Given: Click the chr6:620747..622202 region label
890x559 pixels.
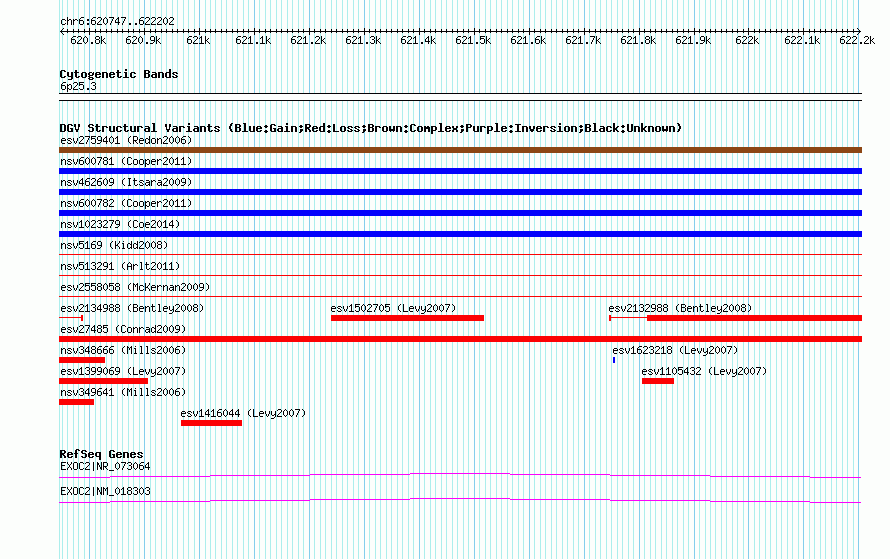Looking at the screenshot, I should (117, 22).
